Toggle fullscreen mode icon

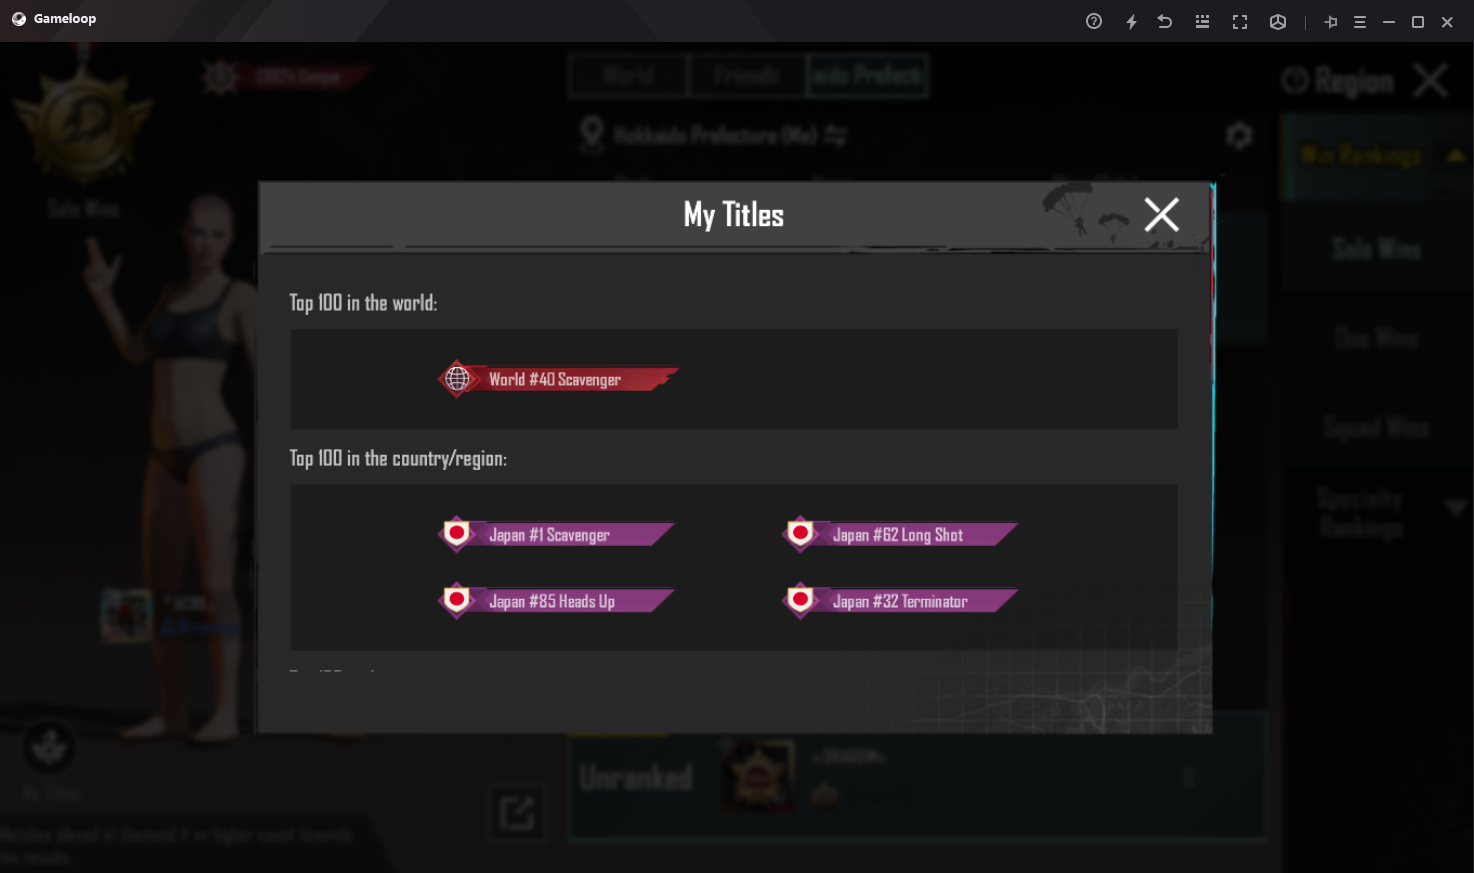pyautogui.click(x=1240, y=21)
